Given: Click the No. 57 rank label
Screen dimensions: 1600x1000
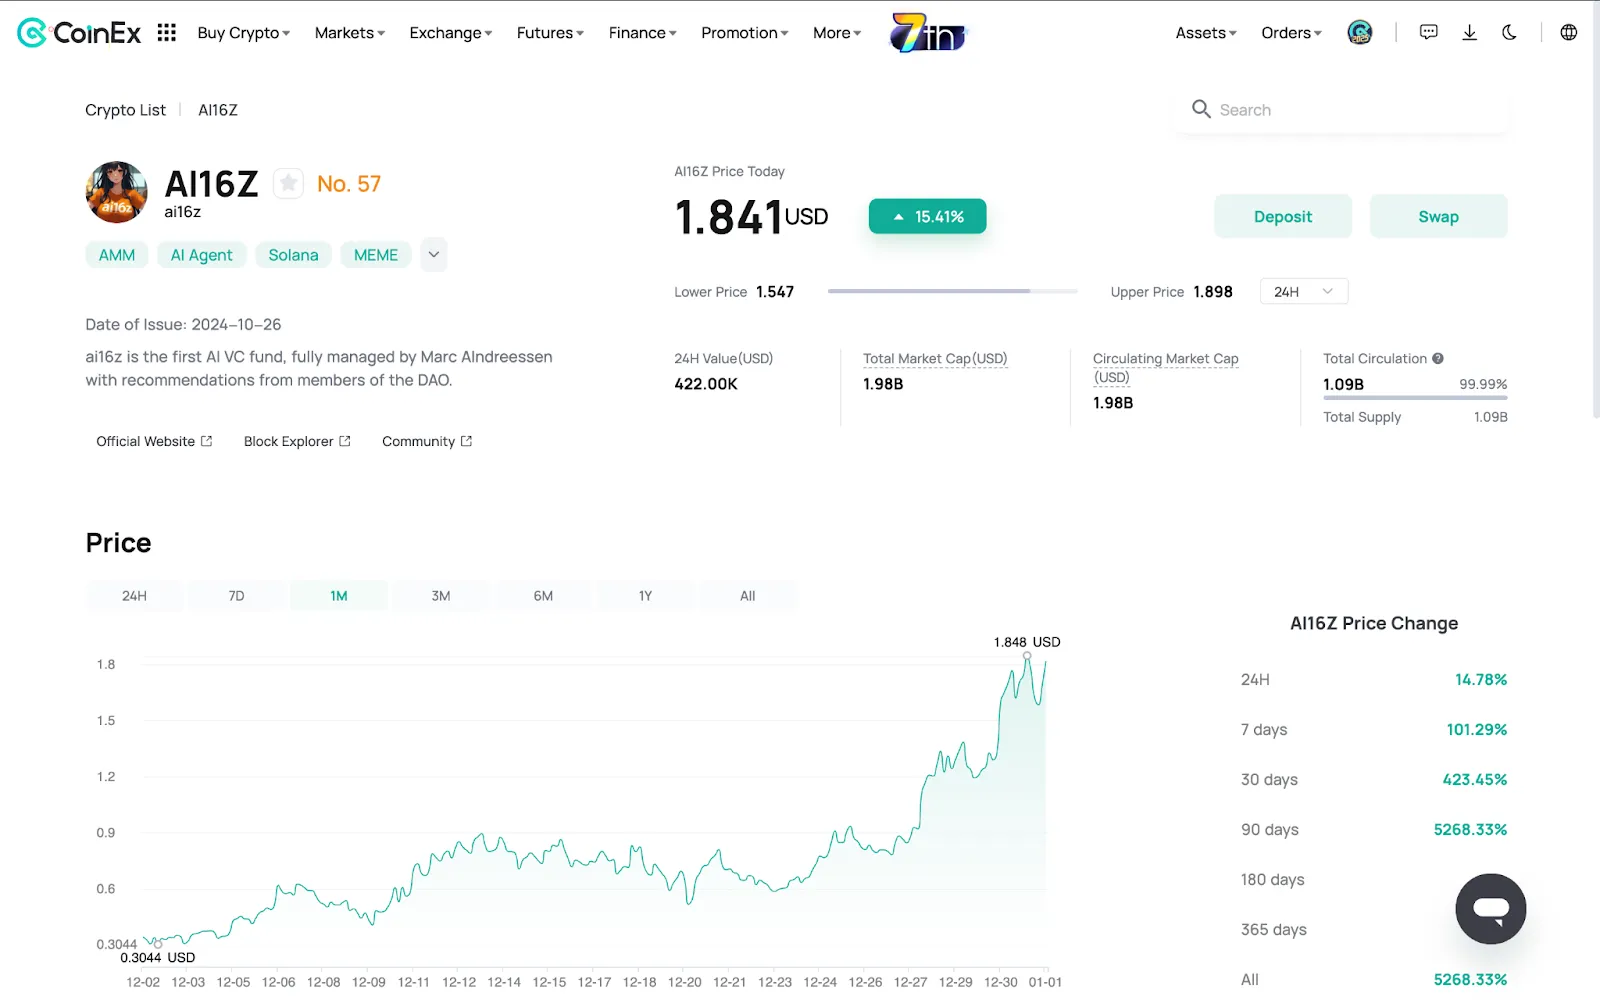Looking at the screenshot, I should coord(349,184).
